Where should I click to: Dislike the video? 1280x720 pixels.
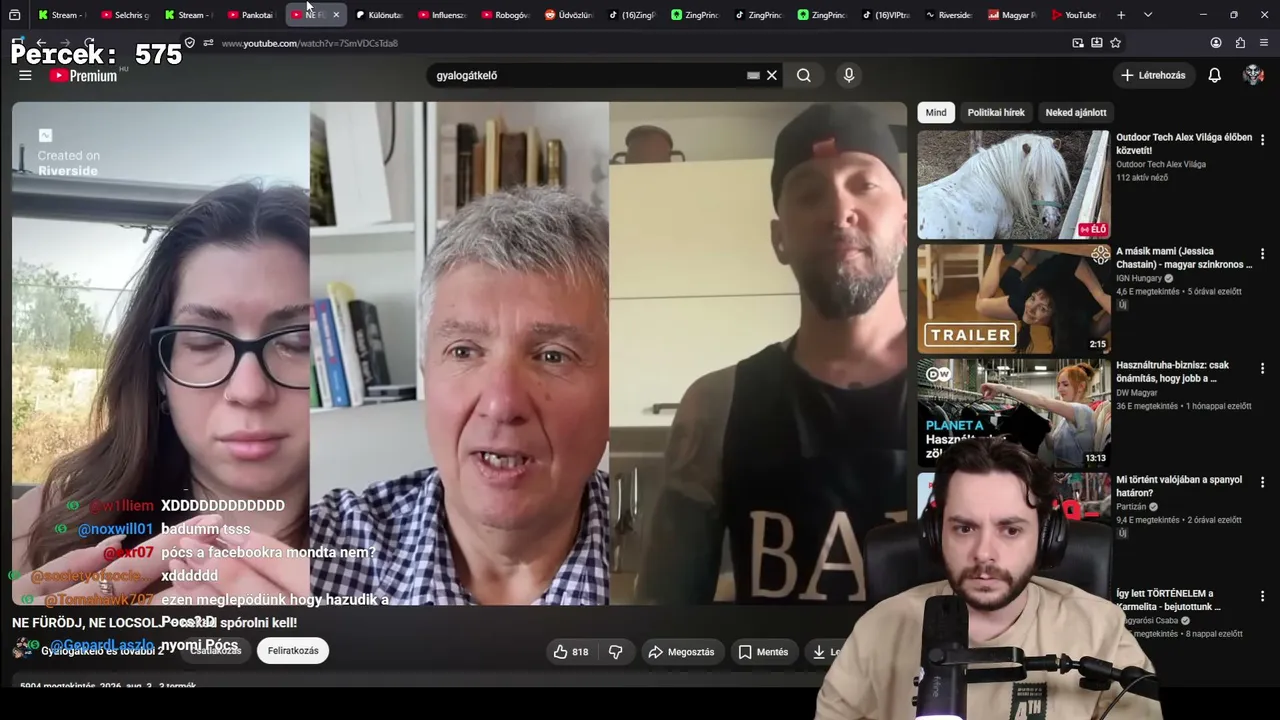click(616, 652)
